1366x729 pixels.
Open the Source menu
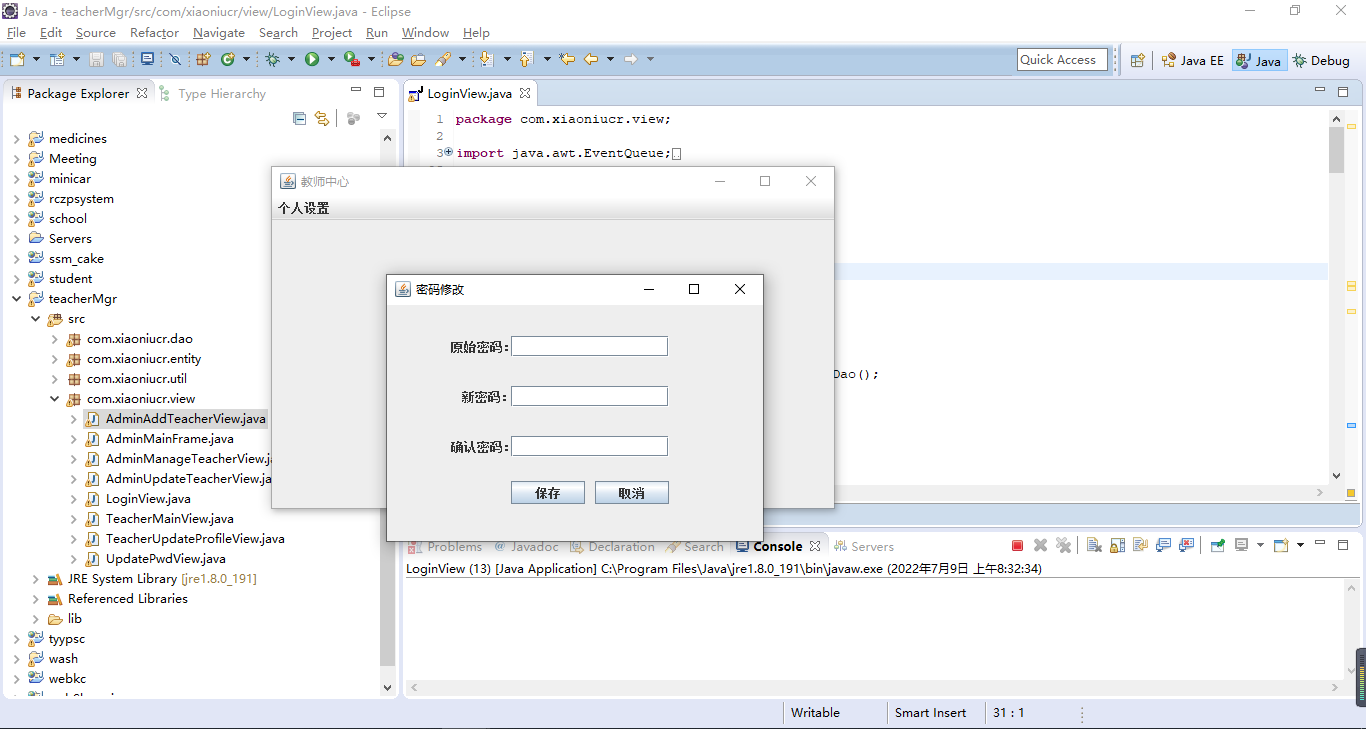point(96,32)
